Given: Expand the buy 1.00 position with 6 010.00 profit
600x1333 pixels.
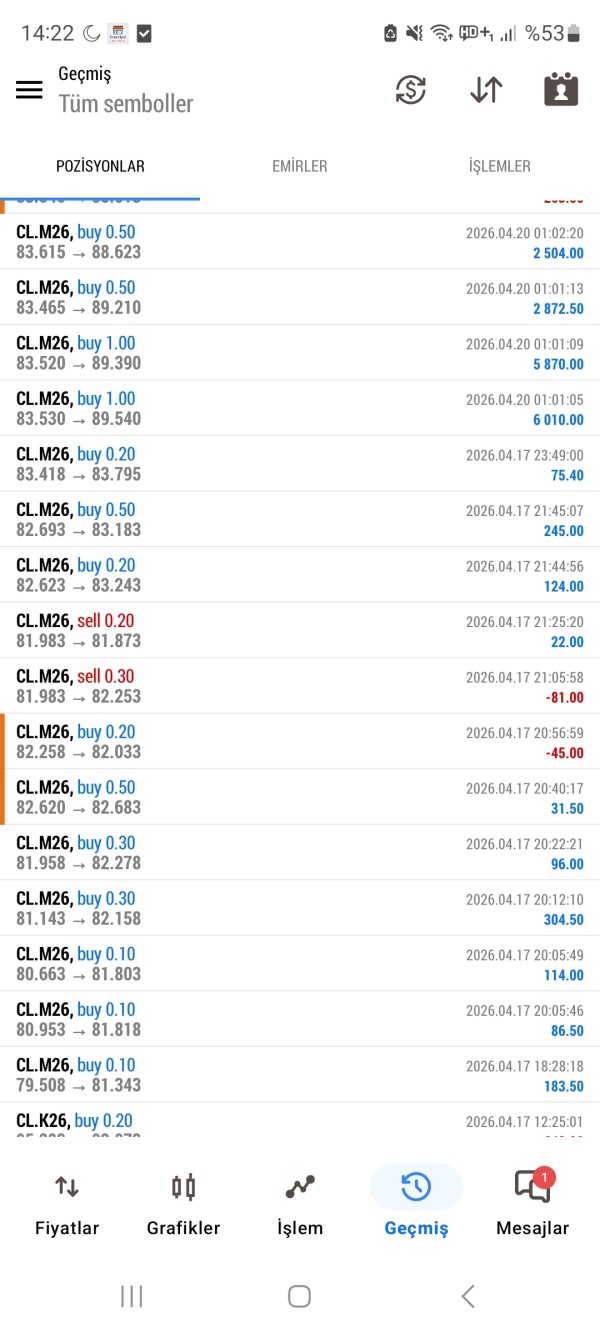Looking at the screenshot, I should tap(300, 408).
